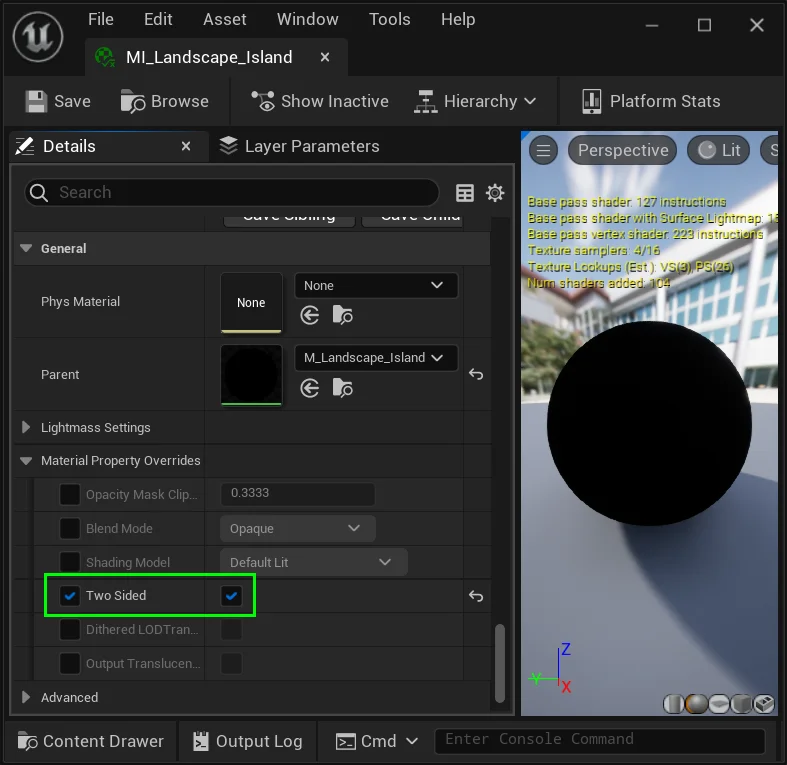Screen dimensions: 787x765
Task: Browse to Parent material in Content Browser
Action: pyautogui.click(x=342, y=388)
